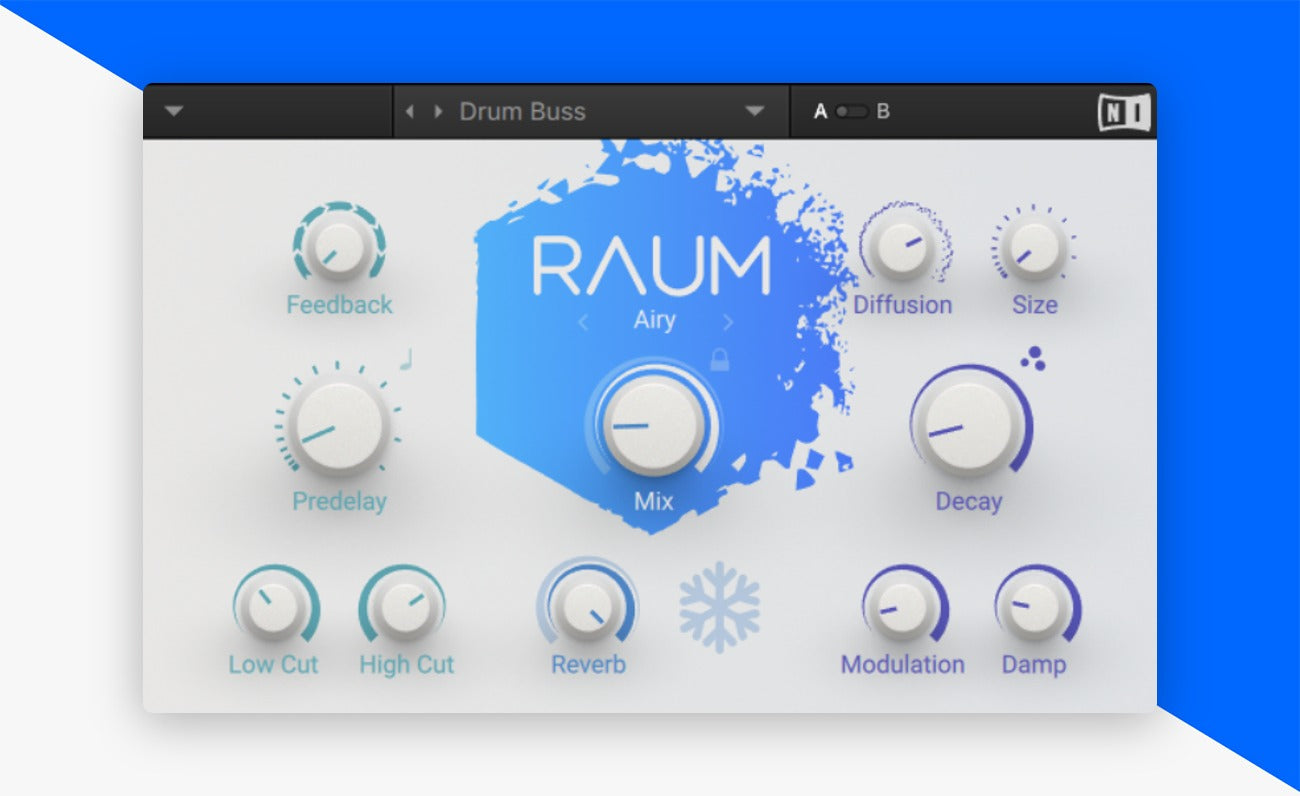Toggle the Predelay tempo sync note icon
This screenshot has width=1300, height=796.
pyautogui.click(x=406, y=359)
